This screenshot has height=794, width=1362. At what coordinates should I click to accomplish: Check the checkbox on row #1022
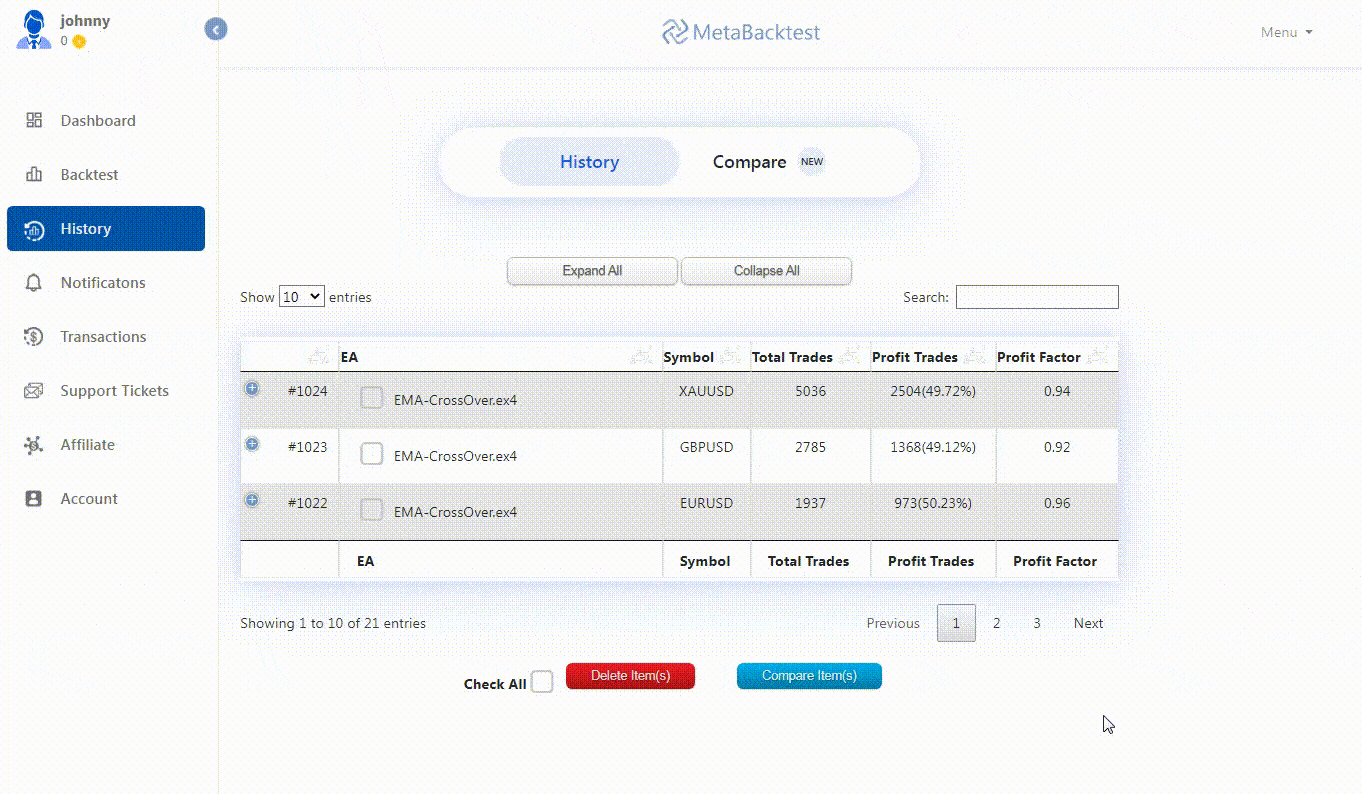pos(371,509)
